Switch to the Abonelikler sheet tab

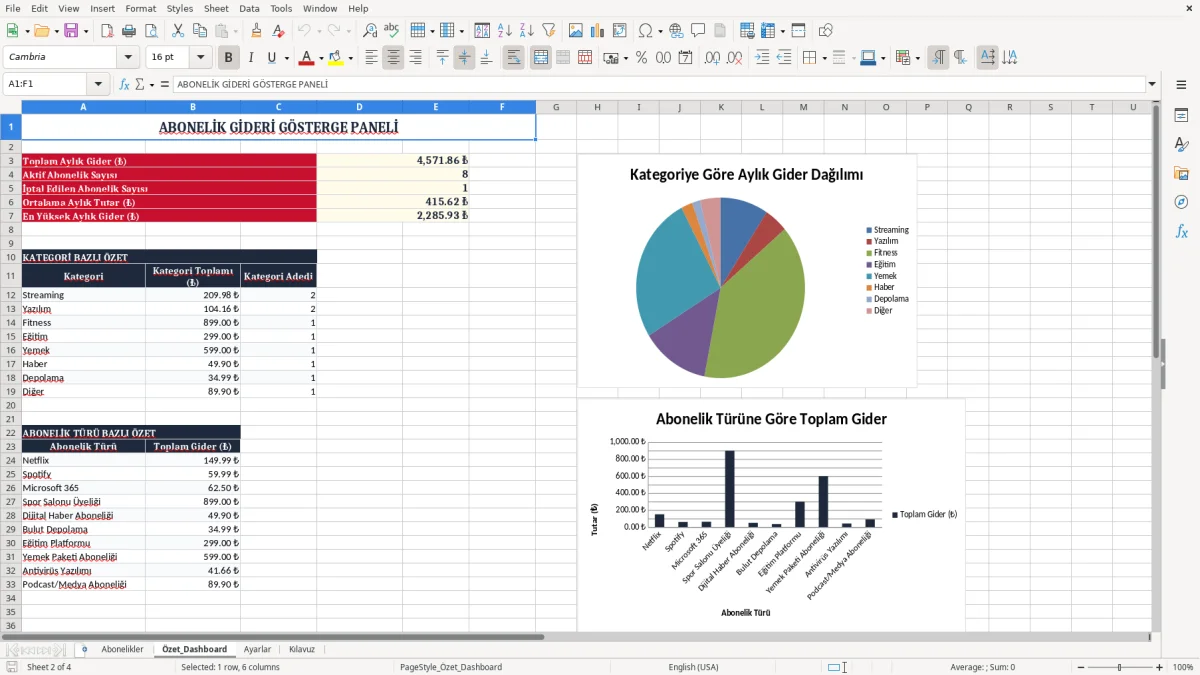point(122,649)
